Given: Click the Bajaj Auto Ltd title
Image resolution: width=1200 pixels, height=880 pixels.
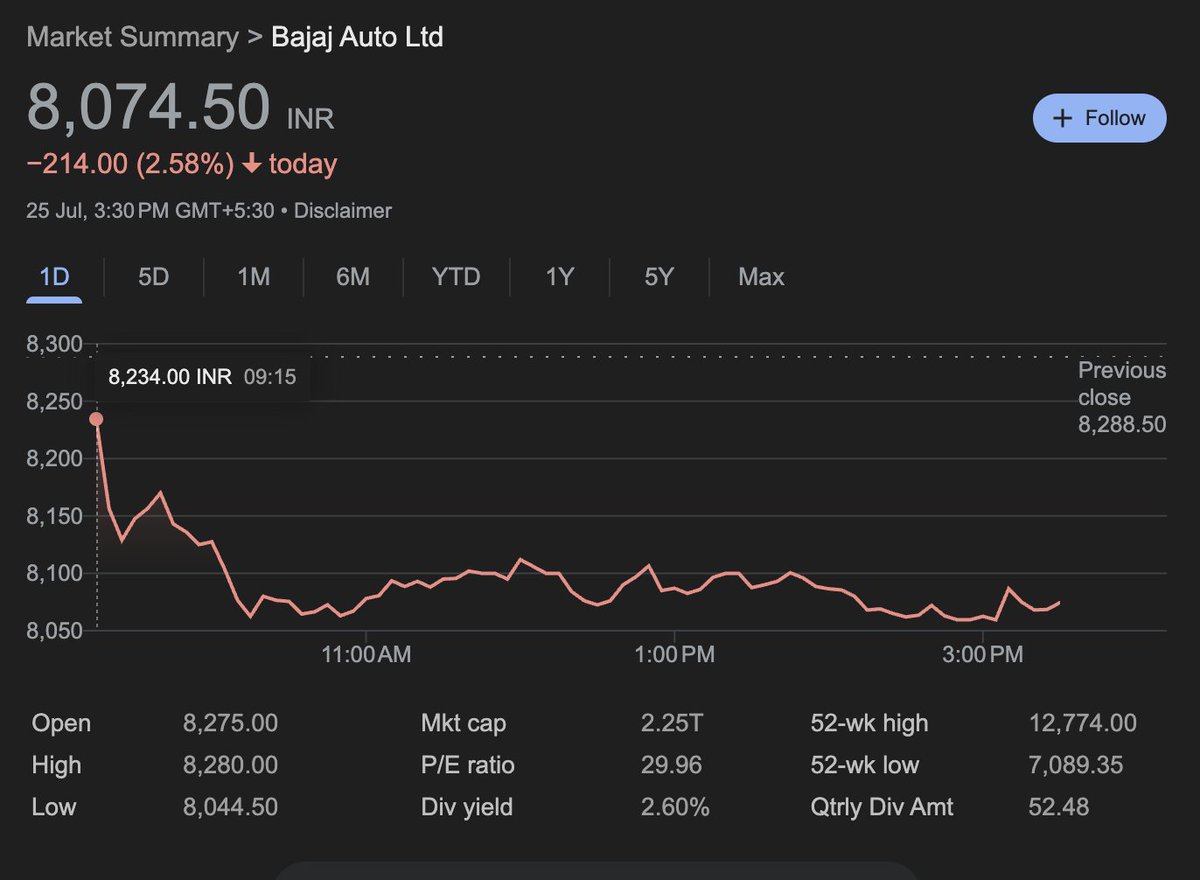Looking at the screenshot, I should [357, 38].
